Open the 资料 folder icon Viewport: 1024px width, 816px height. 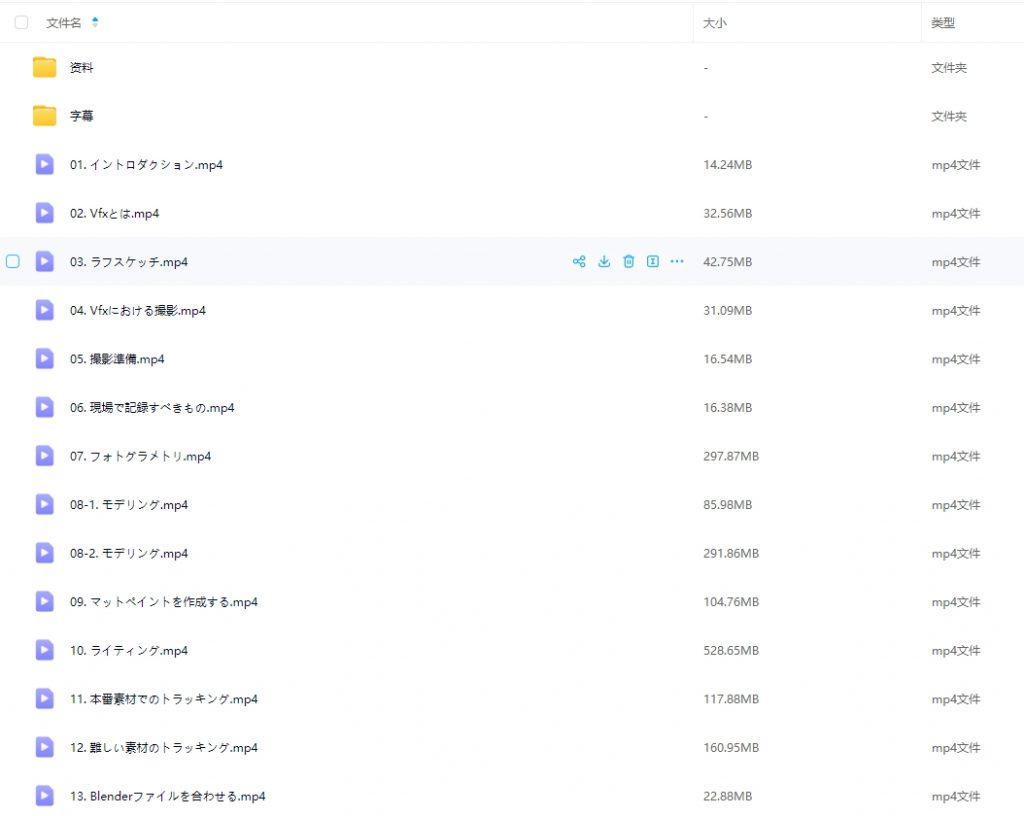tap(44, 67)
